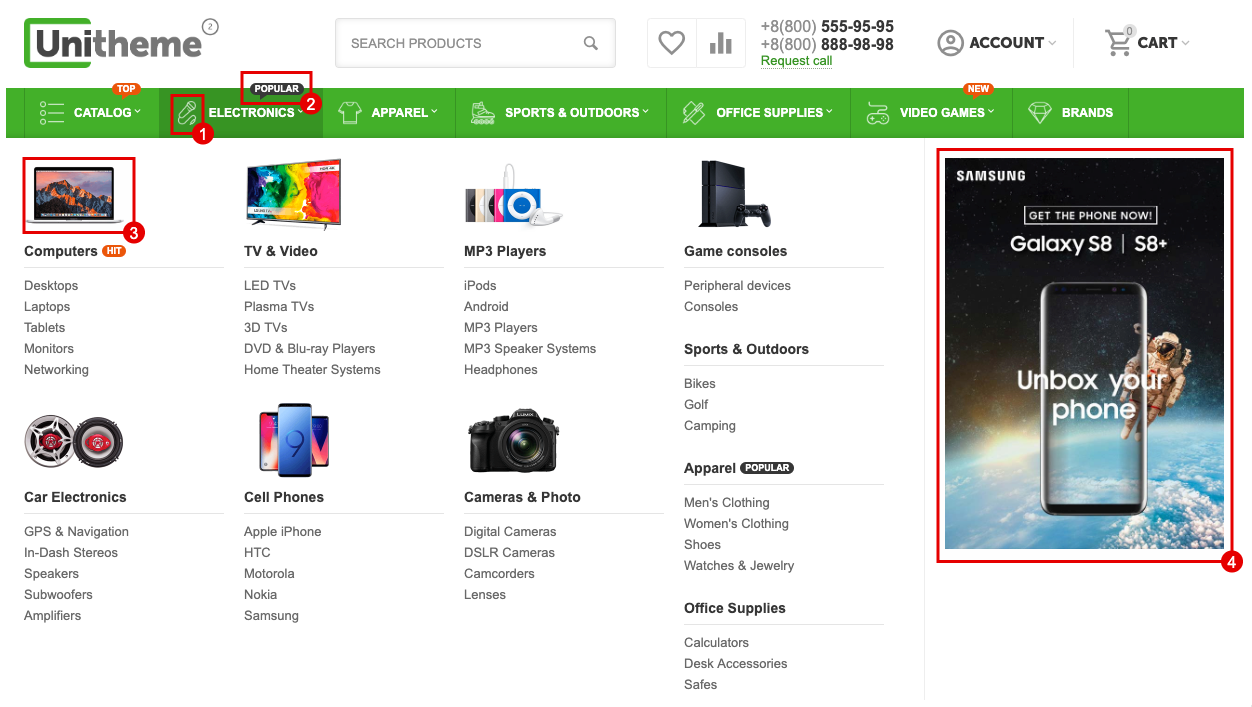Click the Video Games gamepad icon
The height and width of the screenshot is (707, 1252).
(x=877, y=112)
